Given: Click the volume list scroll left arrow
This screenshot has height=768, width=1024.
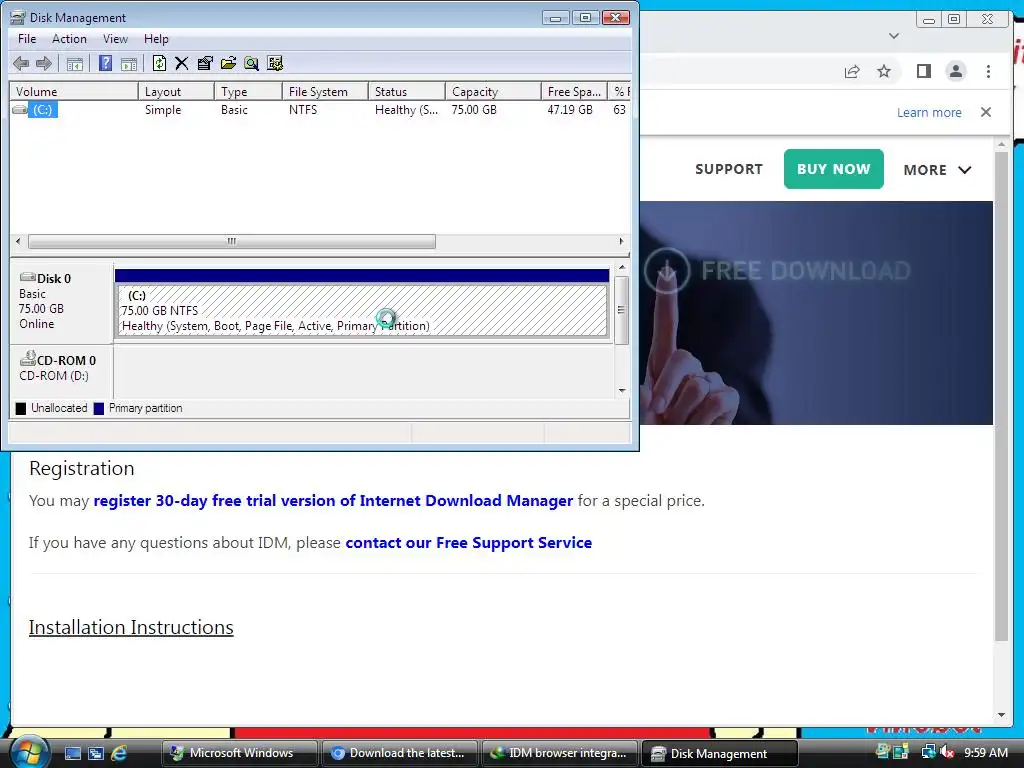Looking at the screenshot, I should [x=18, y=242].
